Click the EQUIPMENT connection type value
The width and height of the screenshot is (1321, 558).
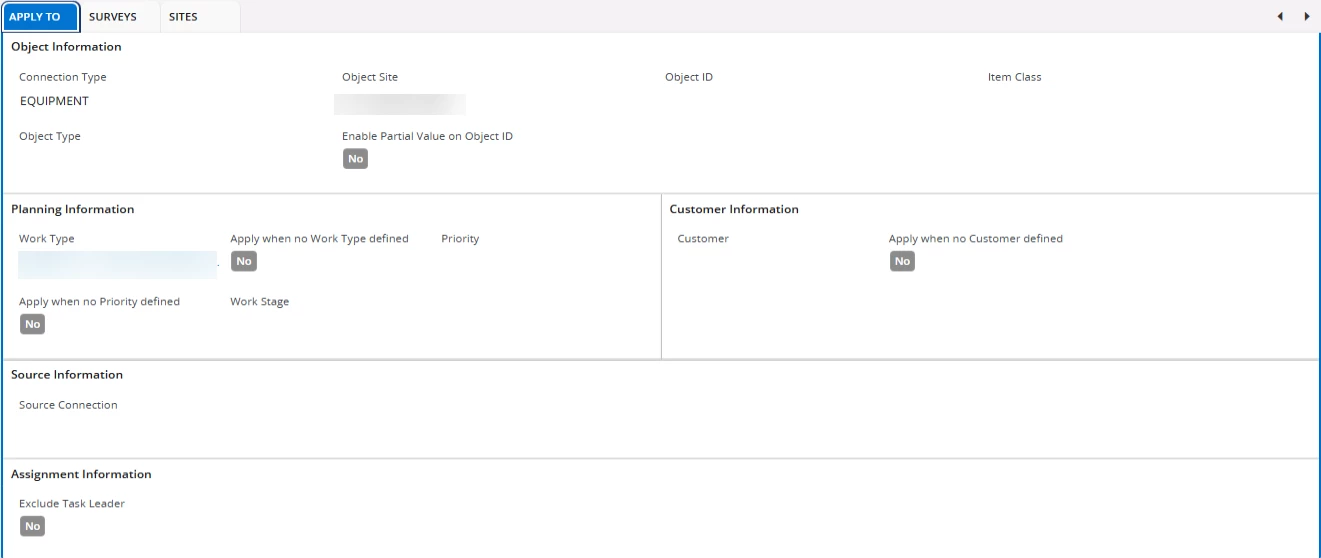[54, 101]
